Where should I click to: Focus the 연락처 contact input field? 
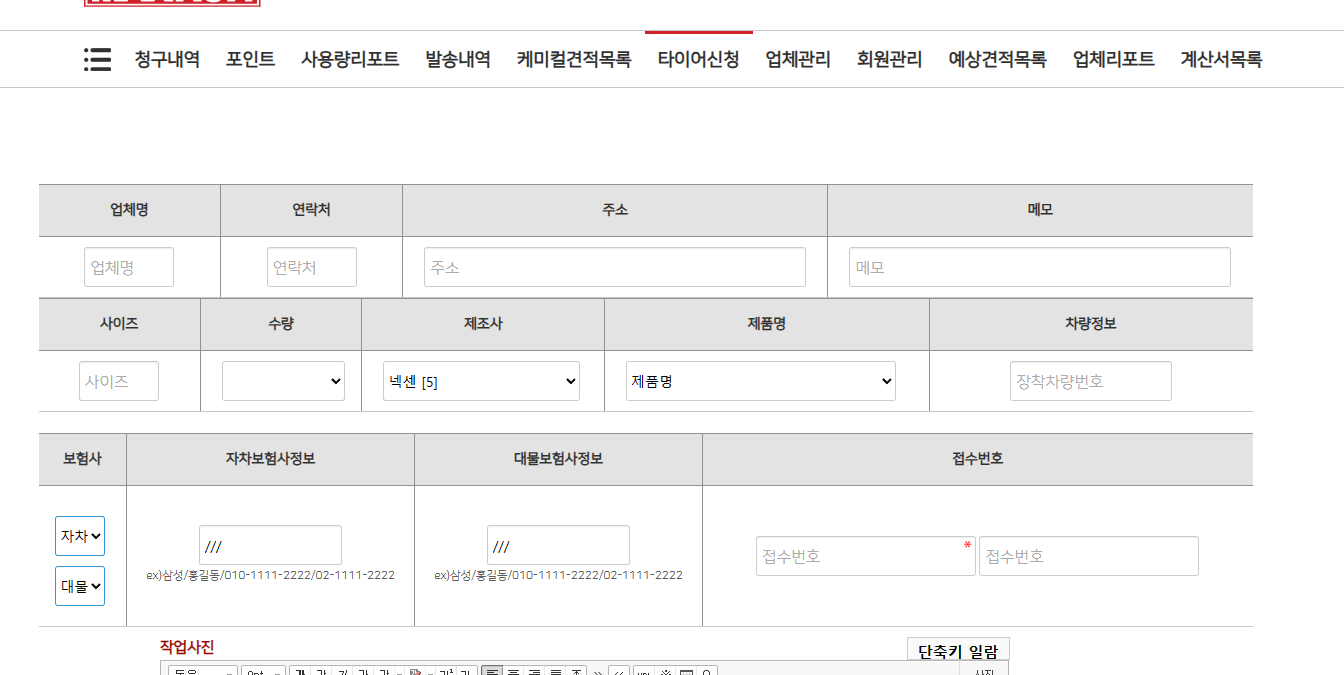(311, 268)
